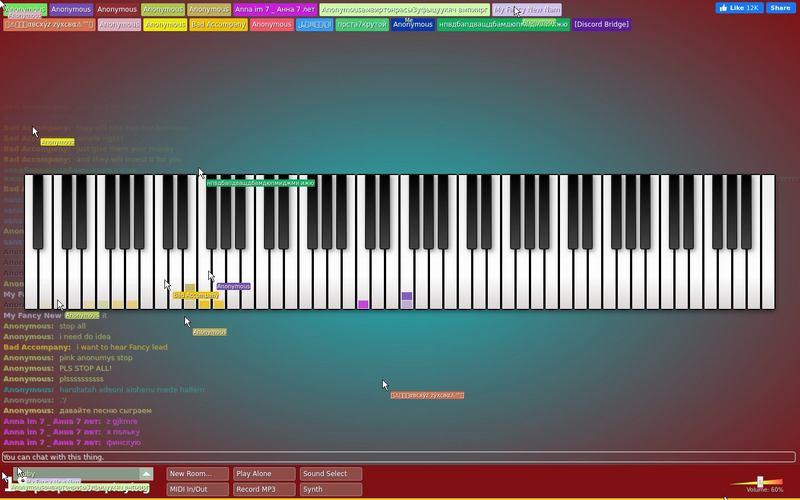Select the 'Anonymousанвиртонрасы' light green user tag
This screenshot has height=500, width=800.
405,10
